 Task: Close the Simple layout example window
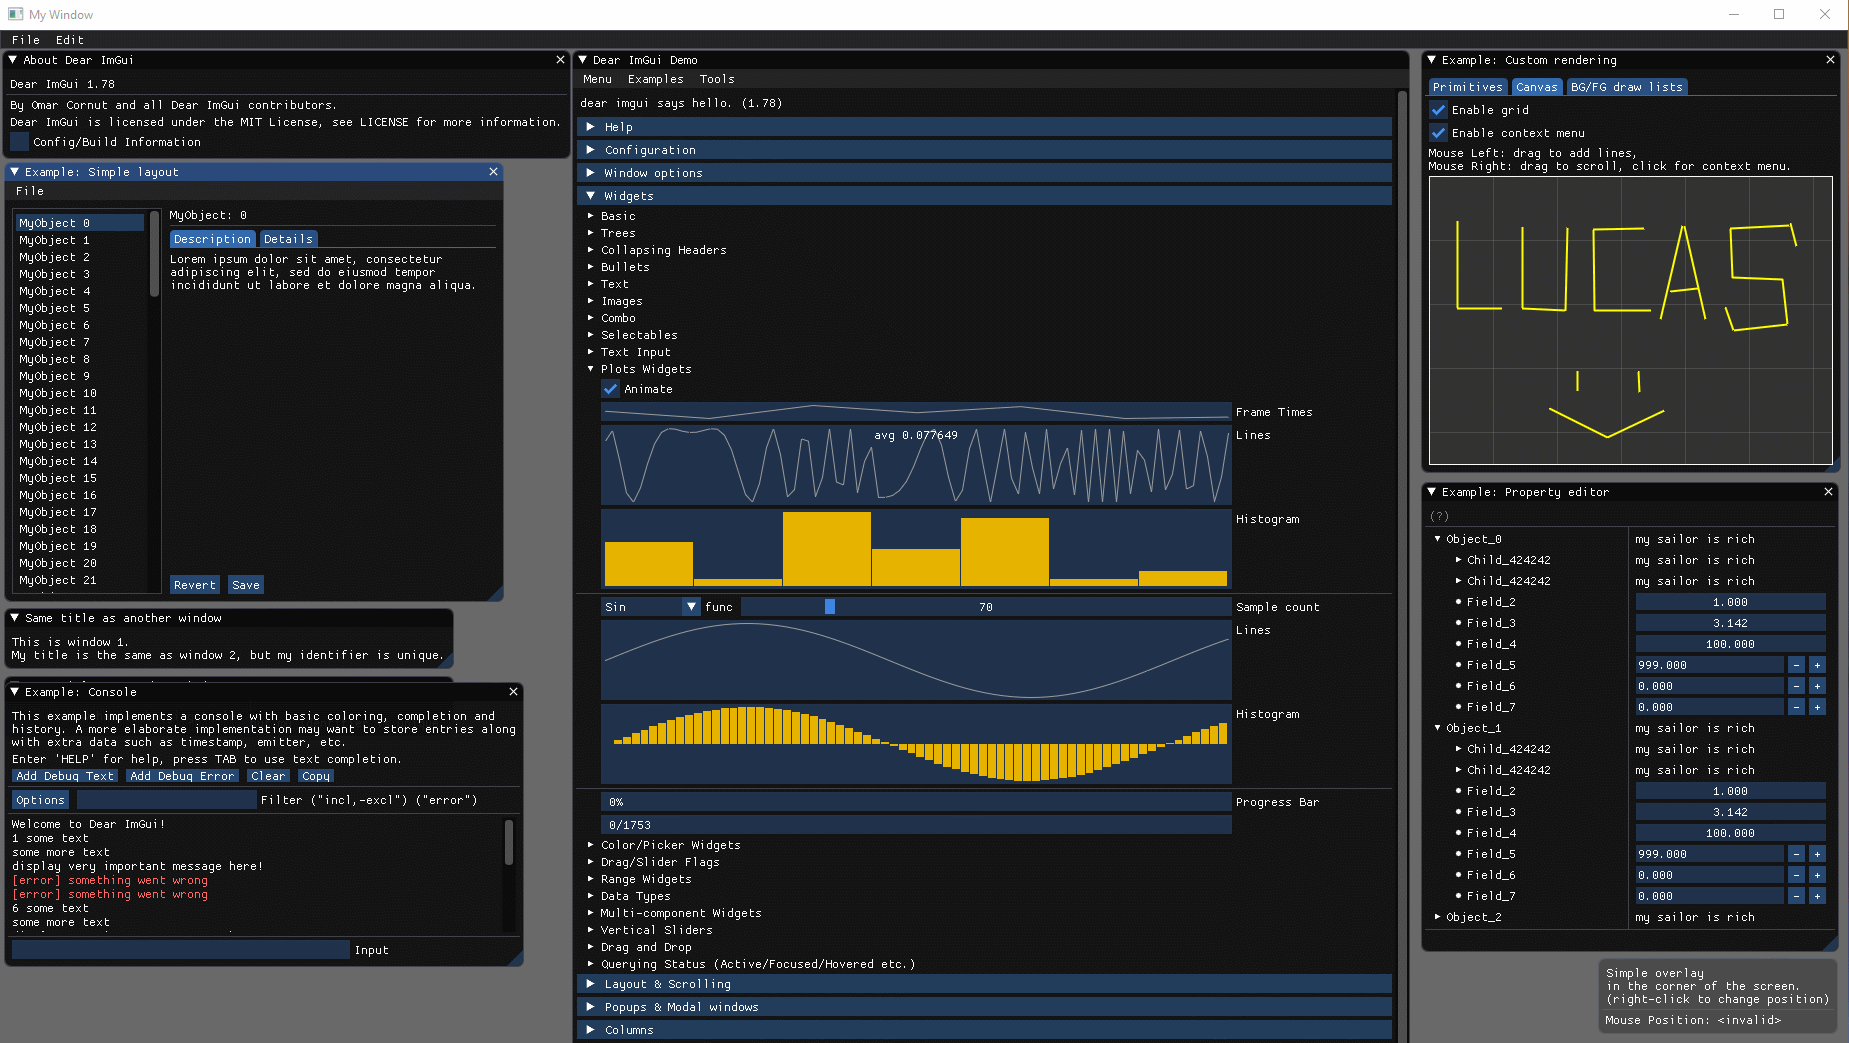pyautogui.click(x=493, y=172)
